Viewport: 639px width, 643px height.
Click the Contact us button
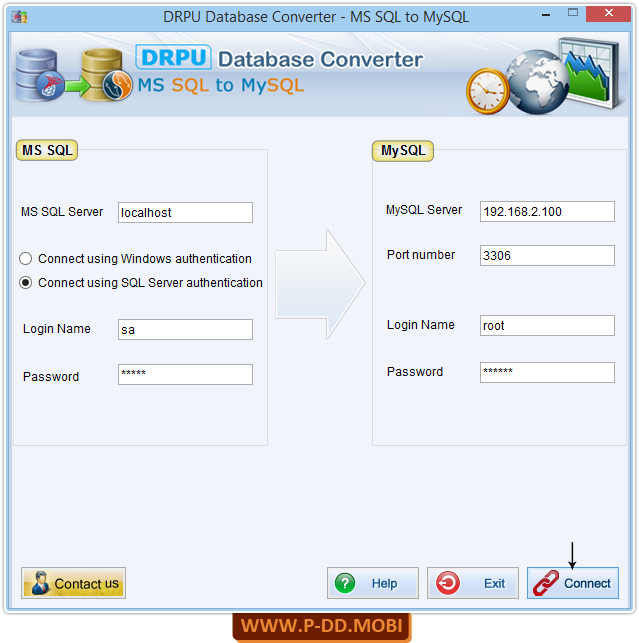point(73,583)
